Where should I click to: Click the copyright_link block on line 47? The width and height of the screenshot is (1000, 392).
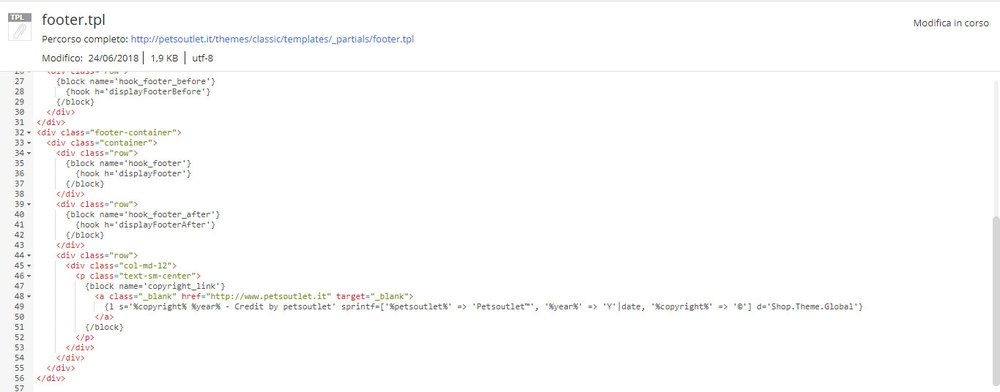pos(155,286)
